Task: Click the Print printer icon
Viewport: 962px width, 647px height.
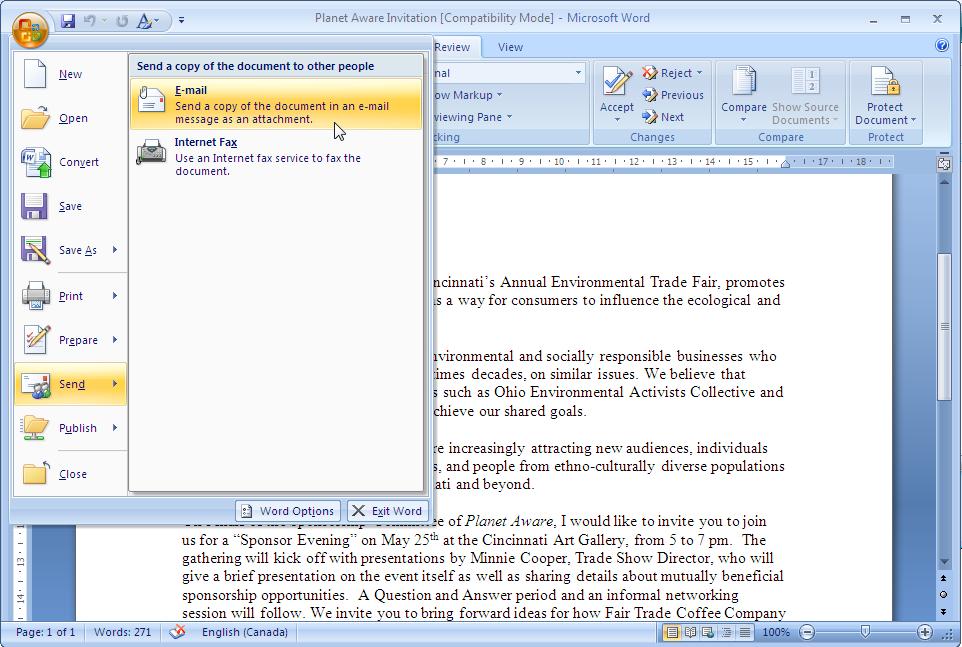Action: click(36, 296)
